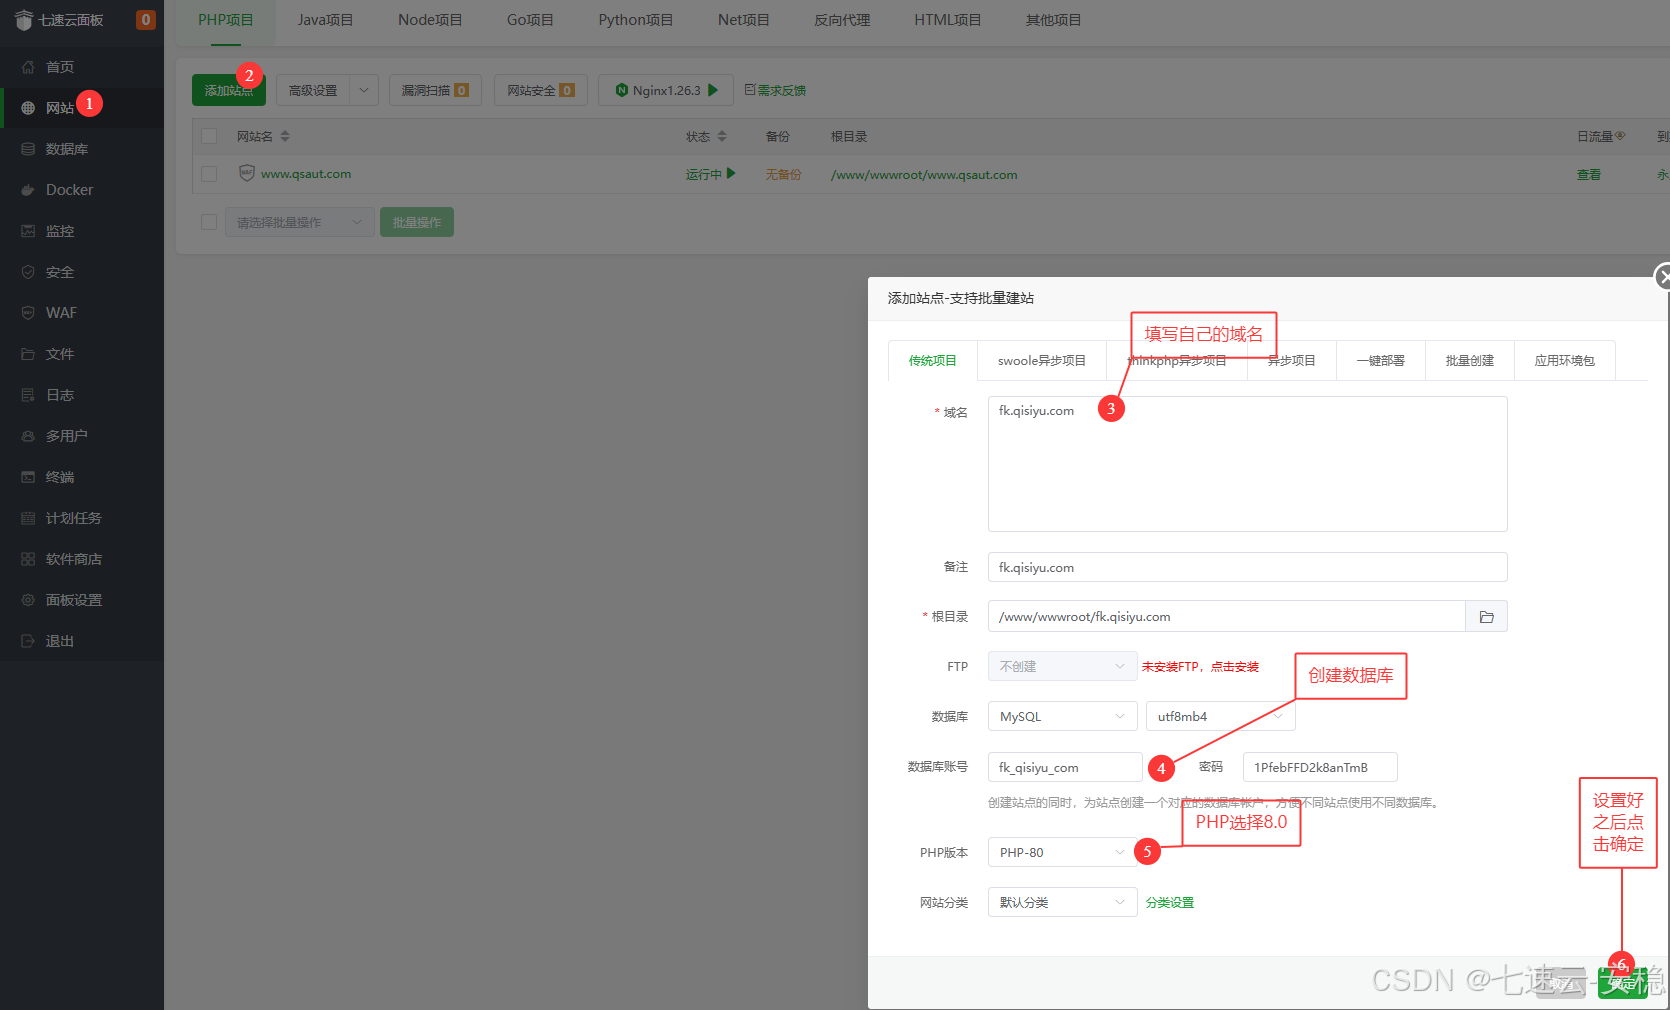The width and height of the screenshot is (1670, 1010).
Task: Select the swoole异步项目 tab in the dialog
Action: [1041, 360]
